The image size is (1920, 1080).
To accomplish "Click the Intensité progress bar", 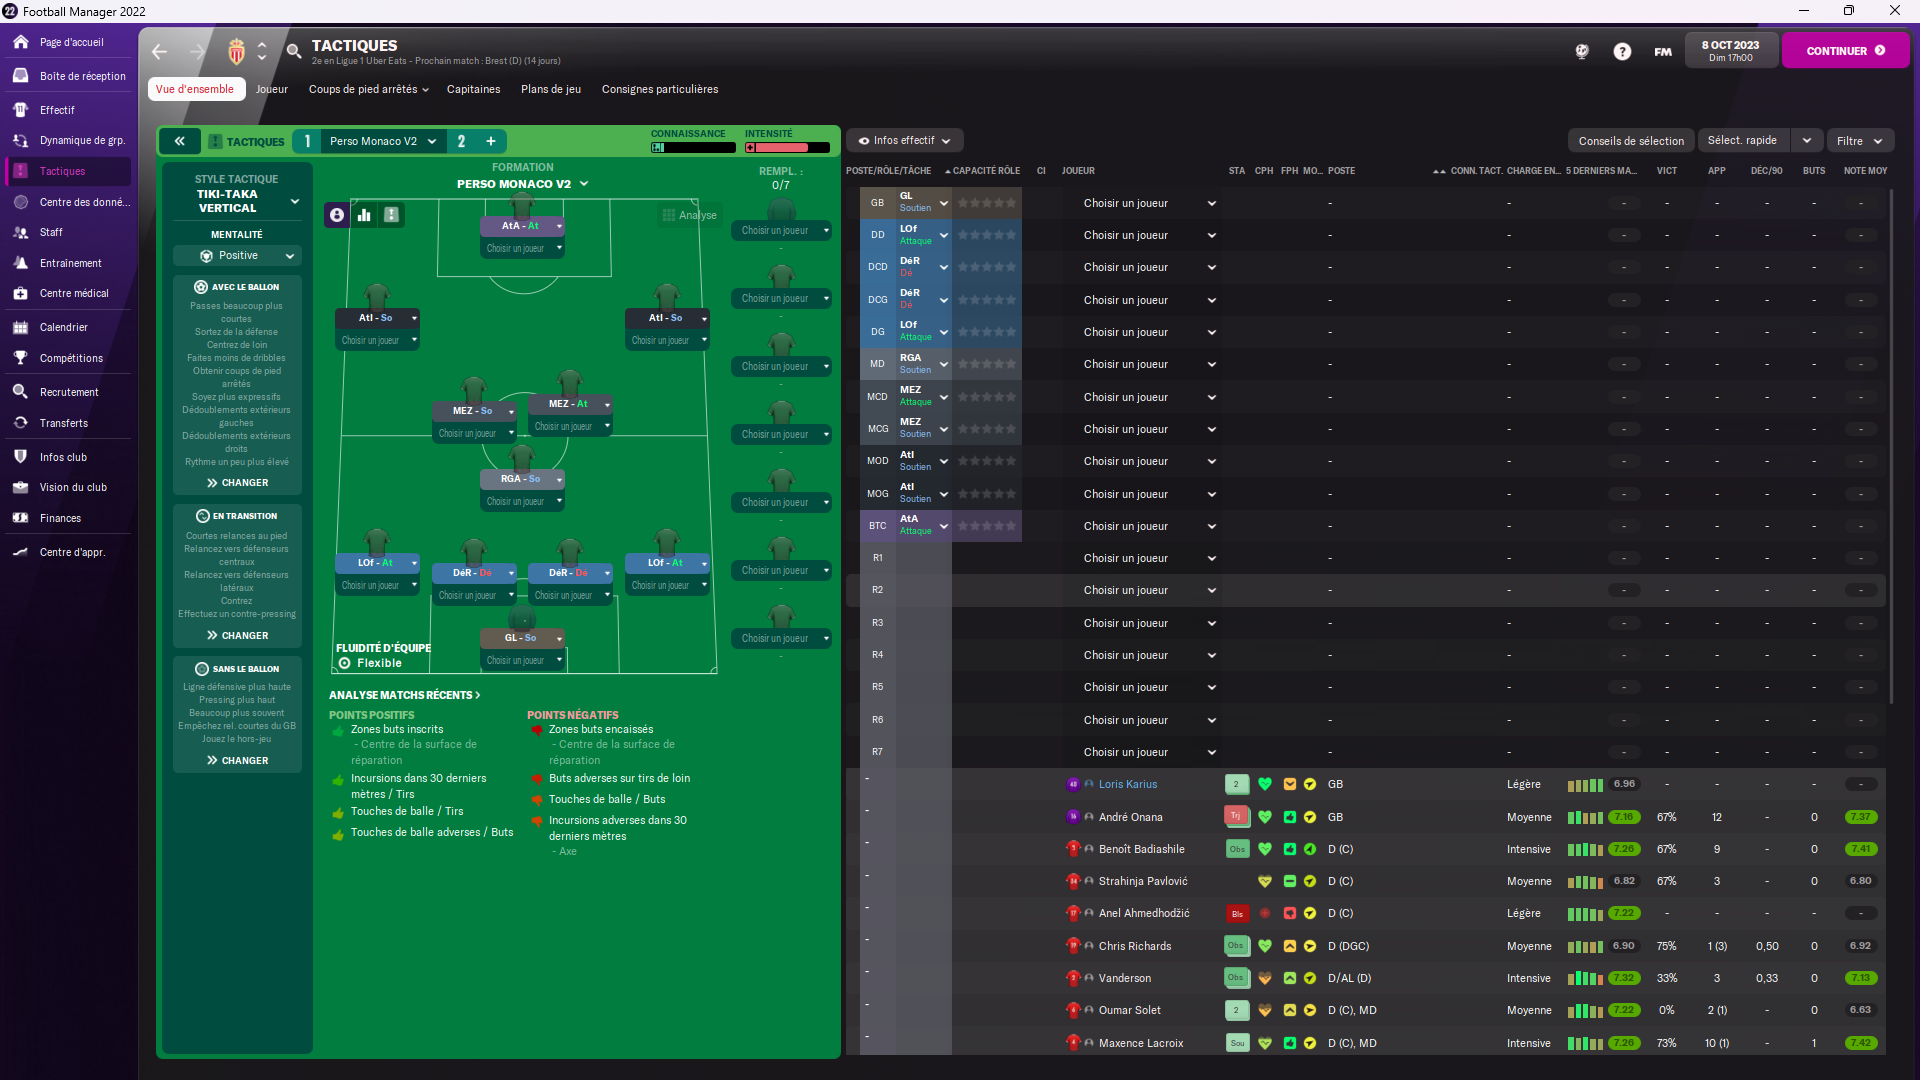I will 787,147.
